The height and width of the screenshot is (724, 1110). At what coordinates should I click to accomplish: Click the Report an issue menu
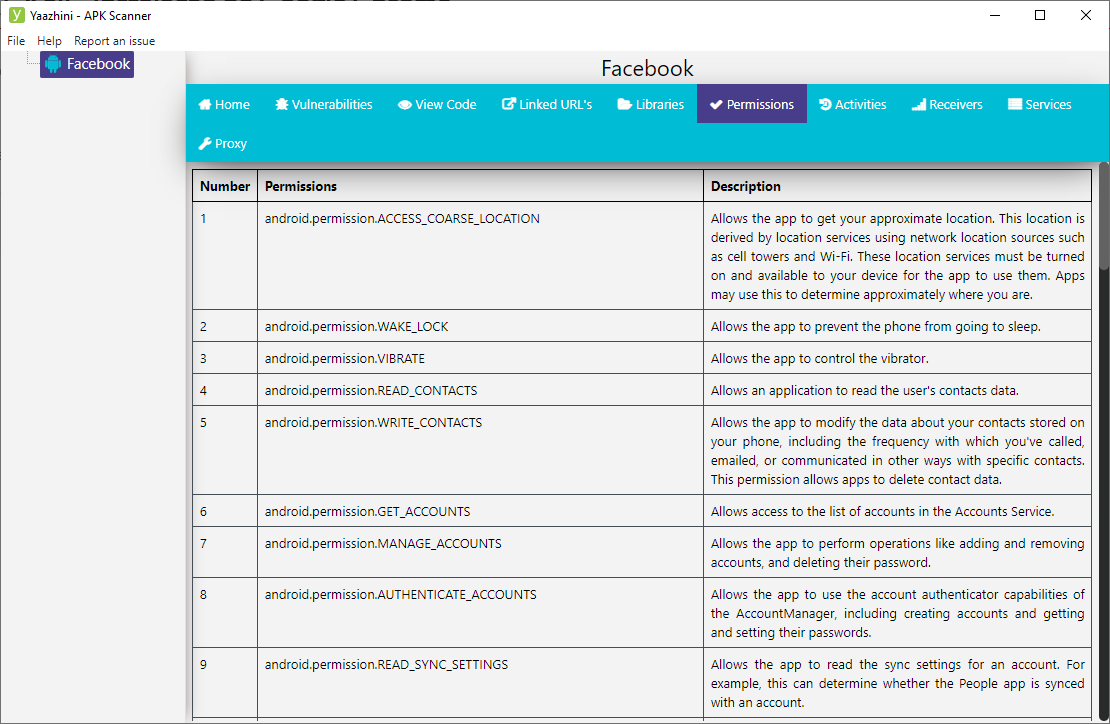pos(115,41)
